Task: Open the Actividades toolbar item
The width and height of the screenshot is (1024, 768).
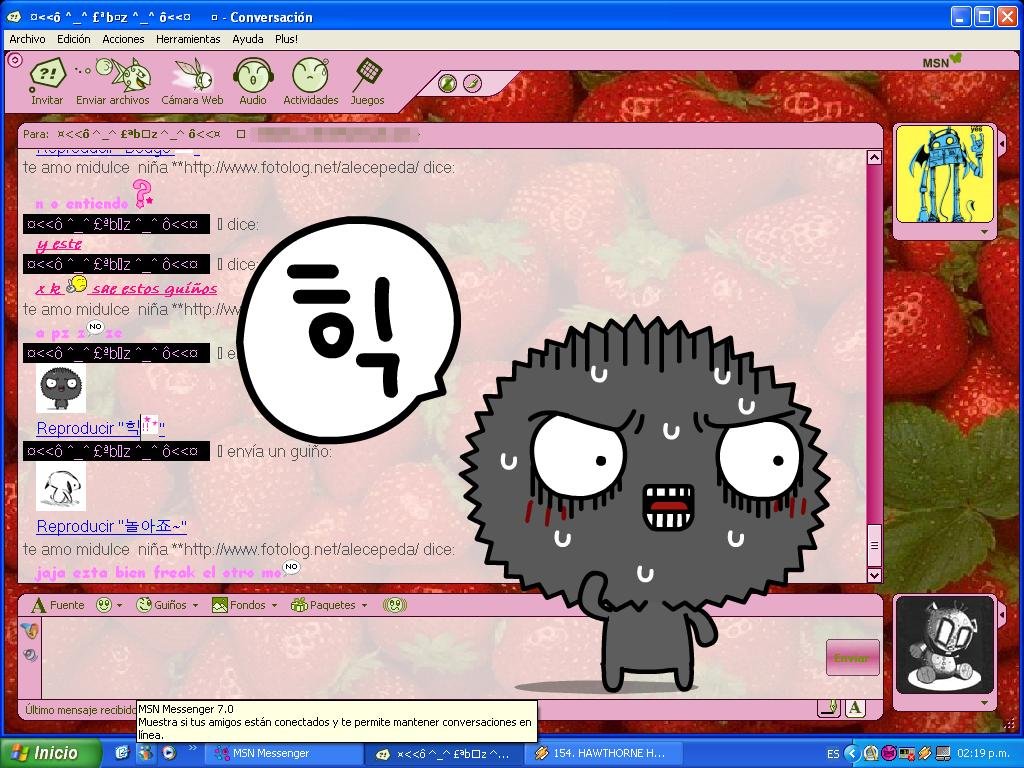Action: pyautogui.click(x=311, y=81)
